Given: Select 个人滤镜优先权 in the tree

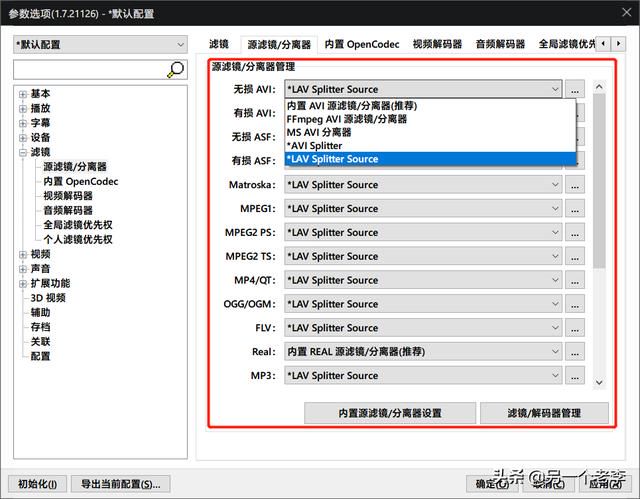Looking at the screenshot, I should 78,240.
